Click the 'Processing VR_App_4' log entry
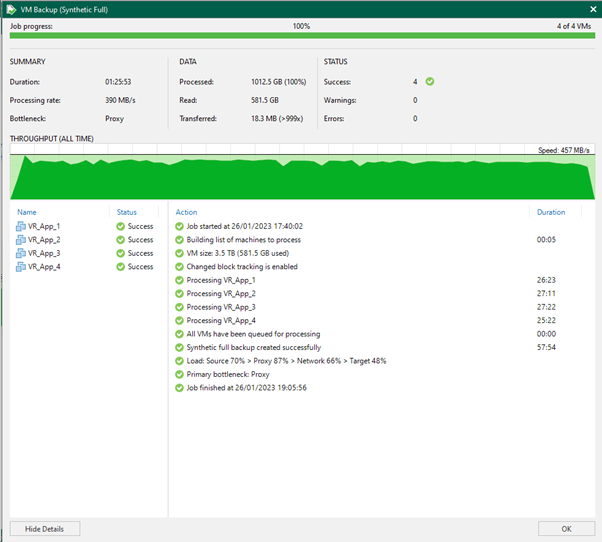 221,321
